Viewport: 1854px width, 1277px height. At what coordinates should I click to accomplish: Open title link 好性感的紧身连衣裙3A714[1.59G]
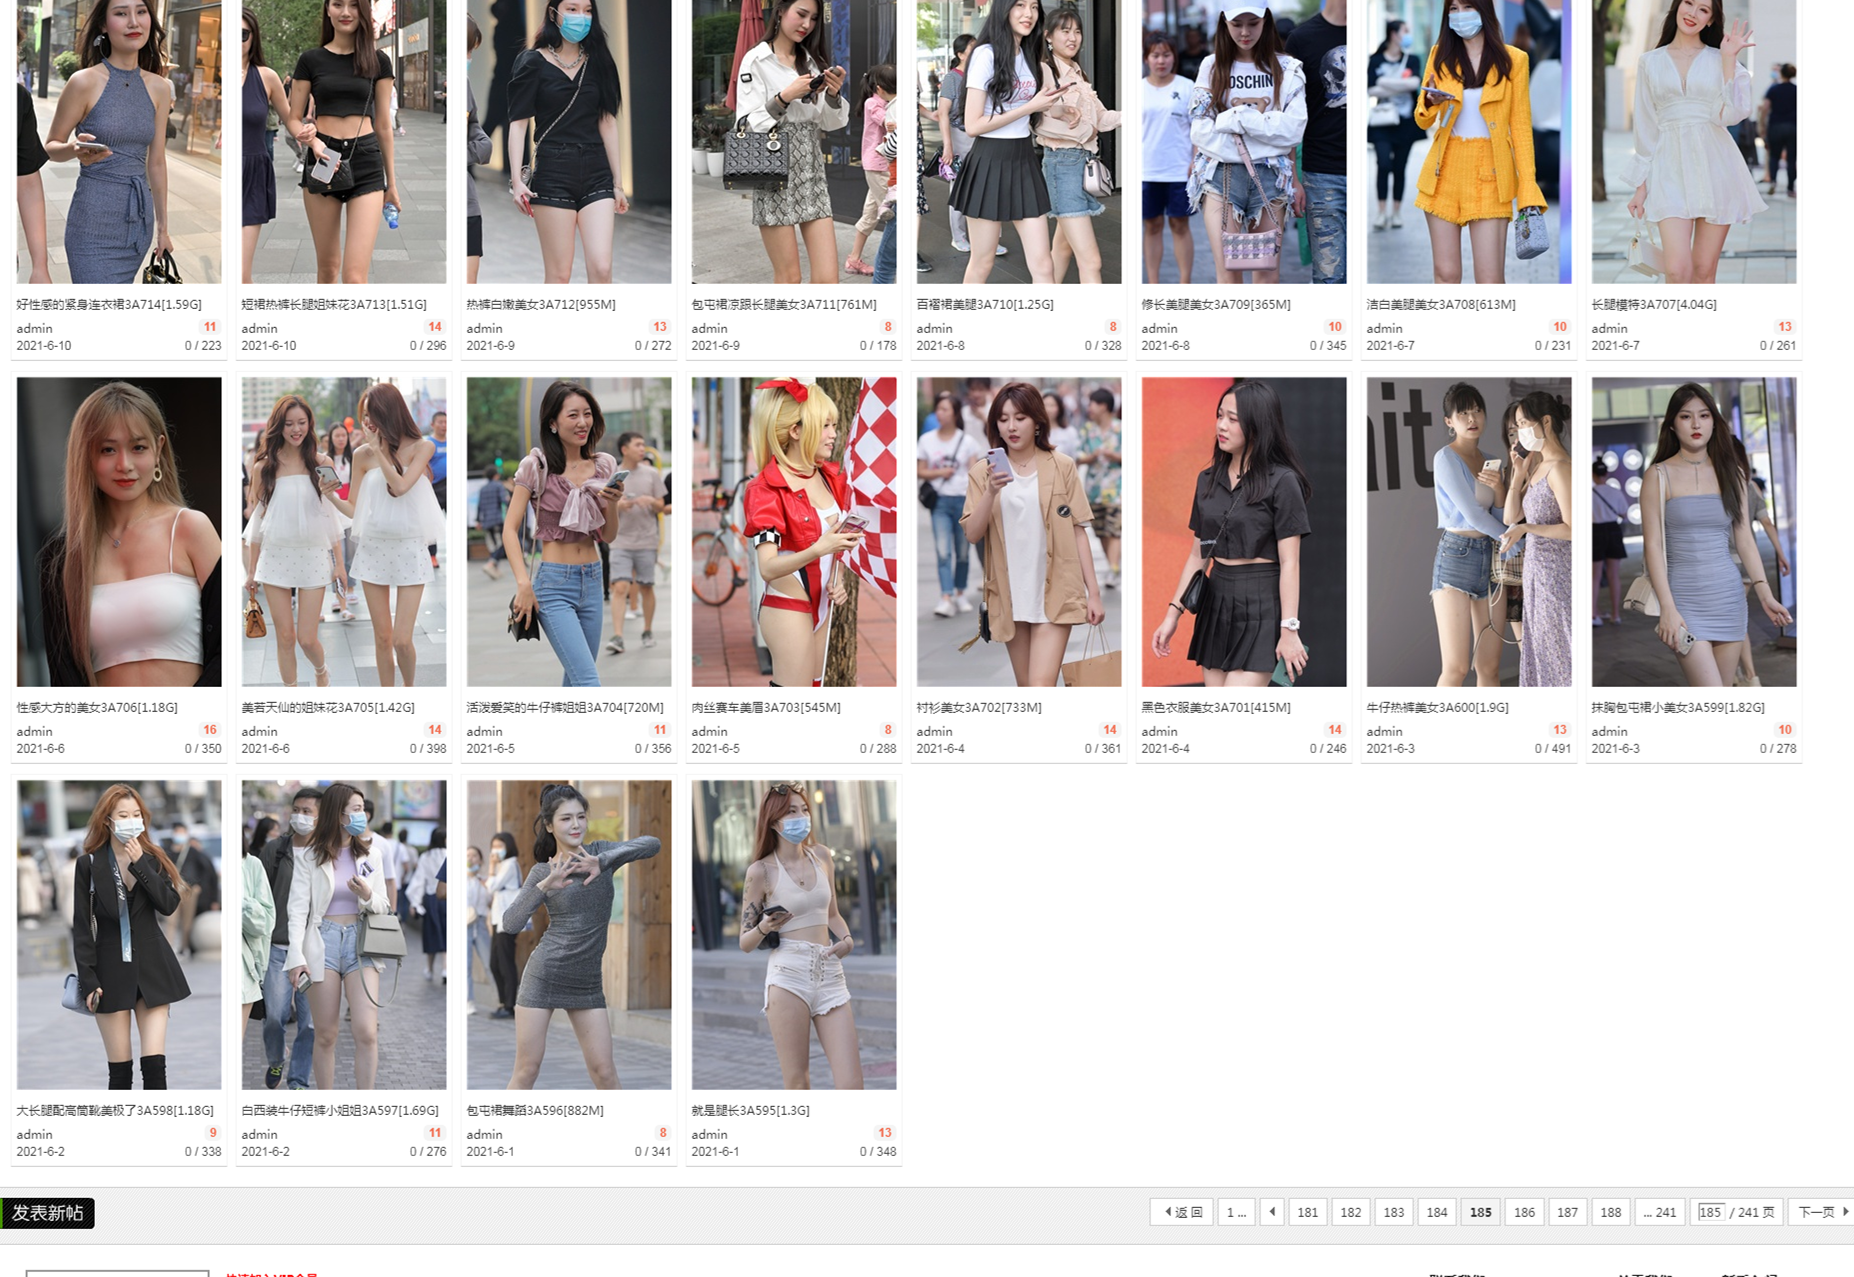[x=109, y=304]
